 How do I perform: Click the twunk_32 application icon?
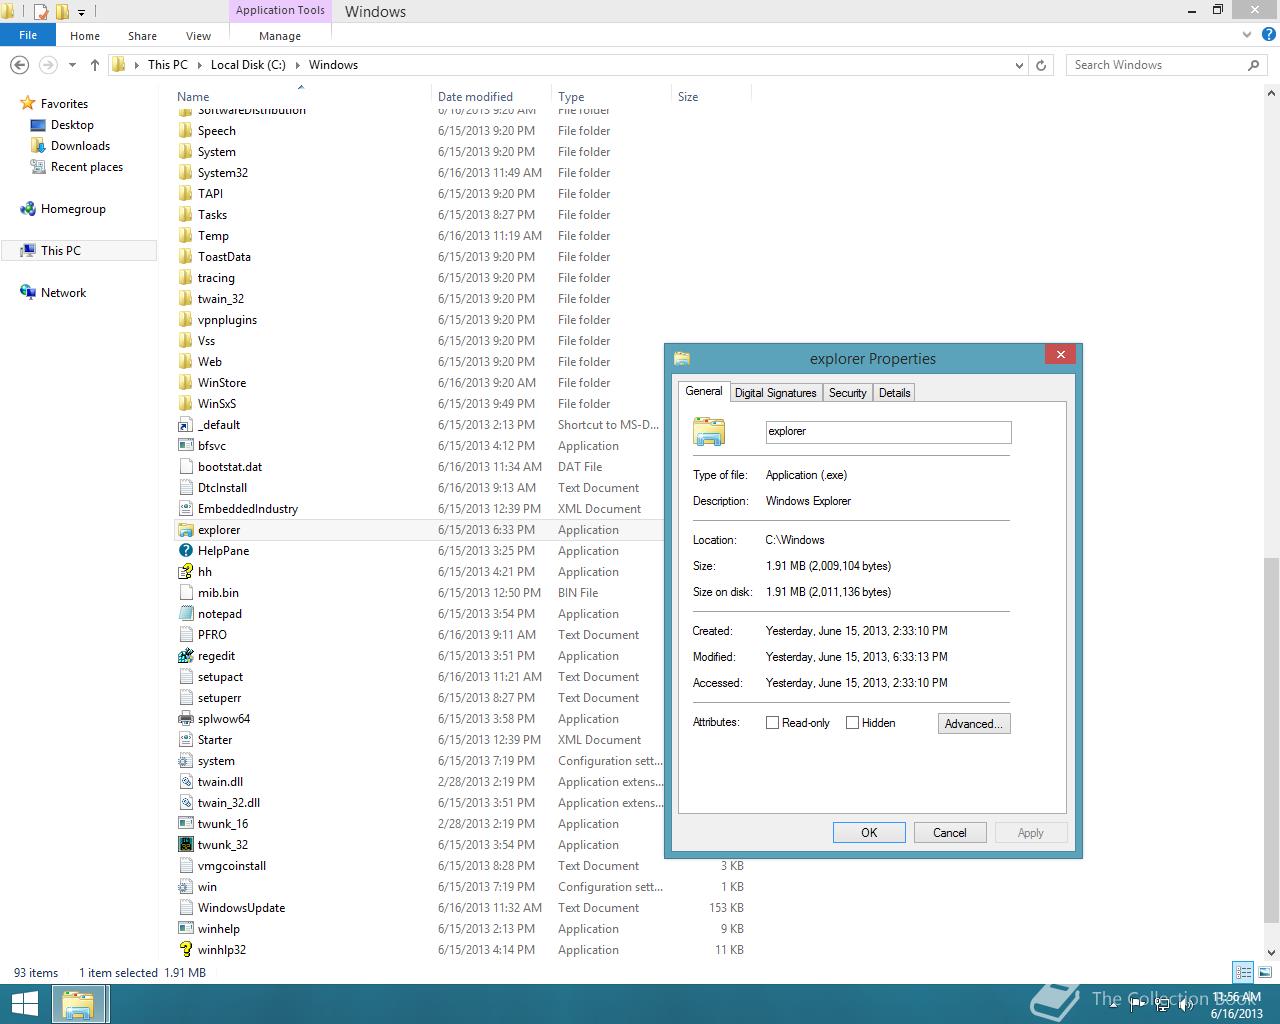point(185,845)
